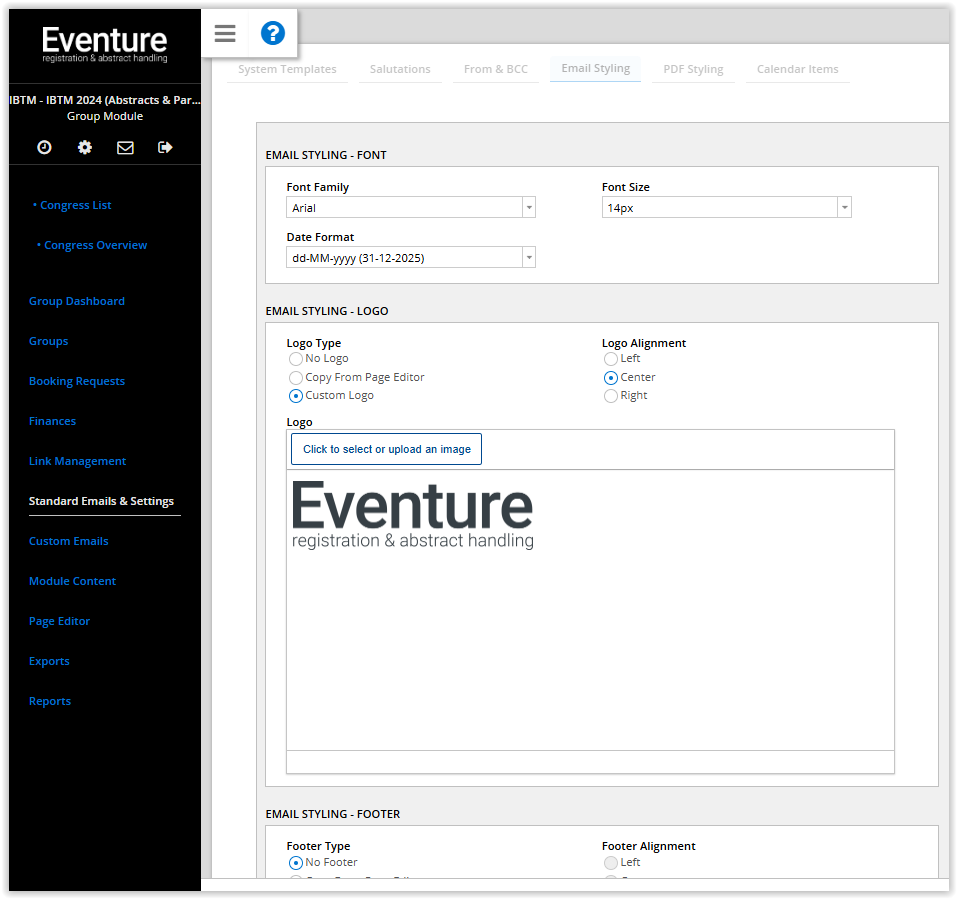Click 'Click to select or upload an image' button
The image size is (957, 899).
(x=386, y=449)
